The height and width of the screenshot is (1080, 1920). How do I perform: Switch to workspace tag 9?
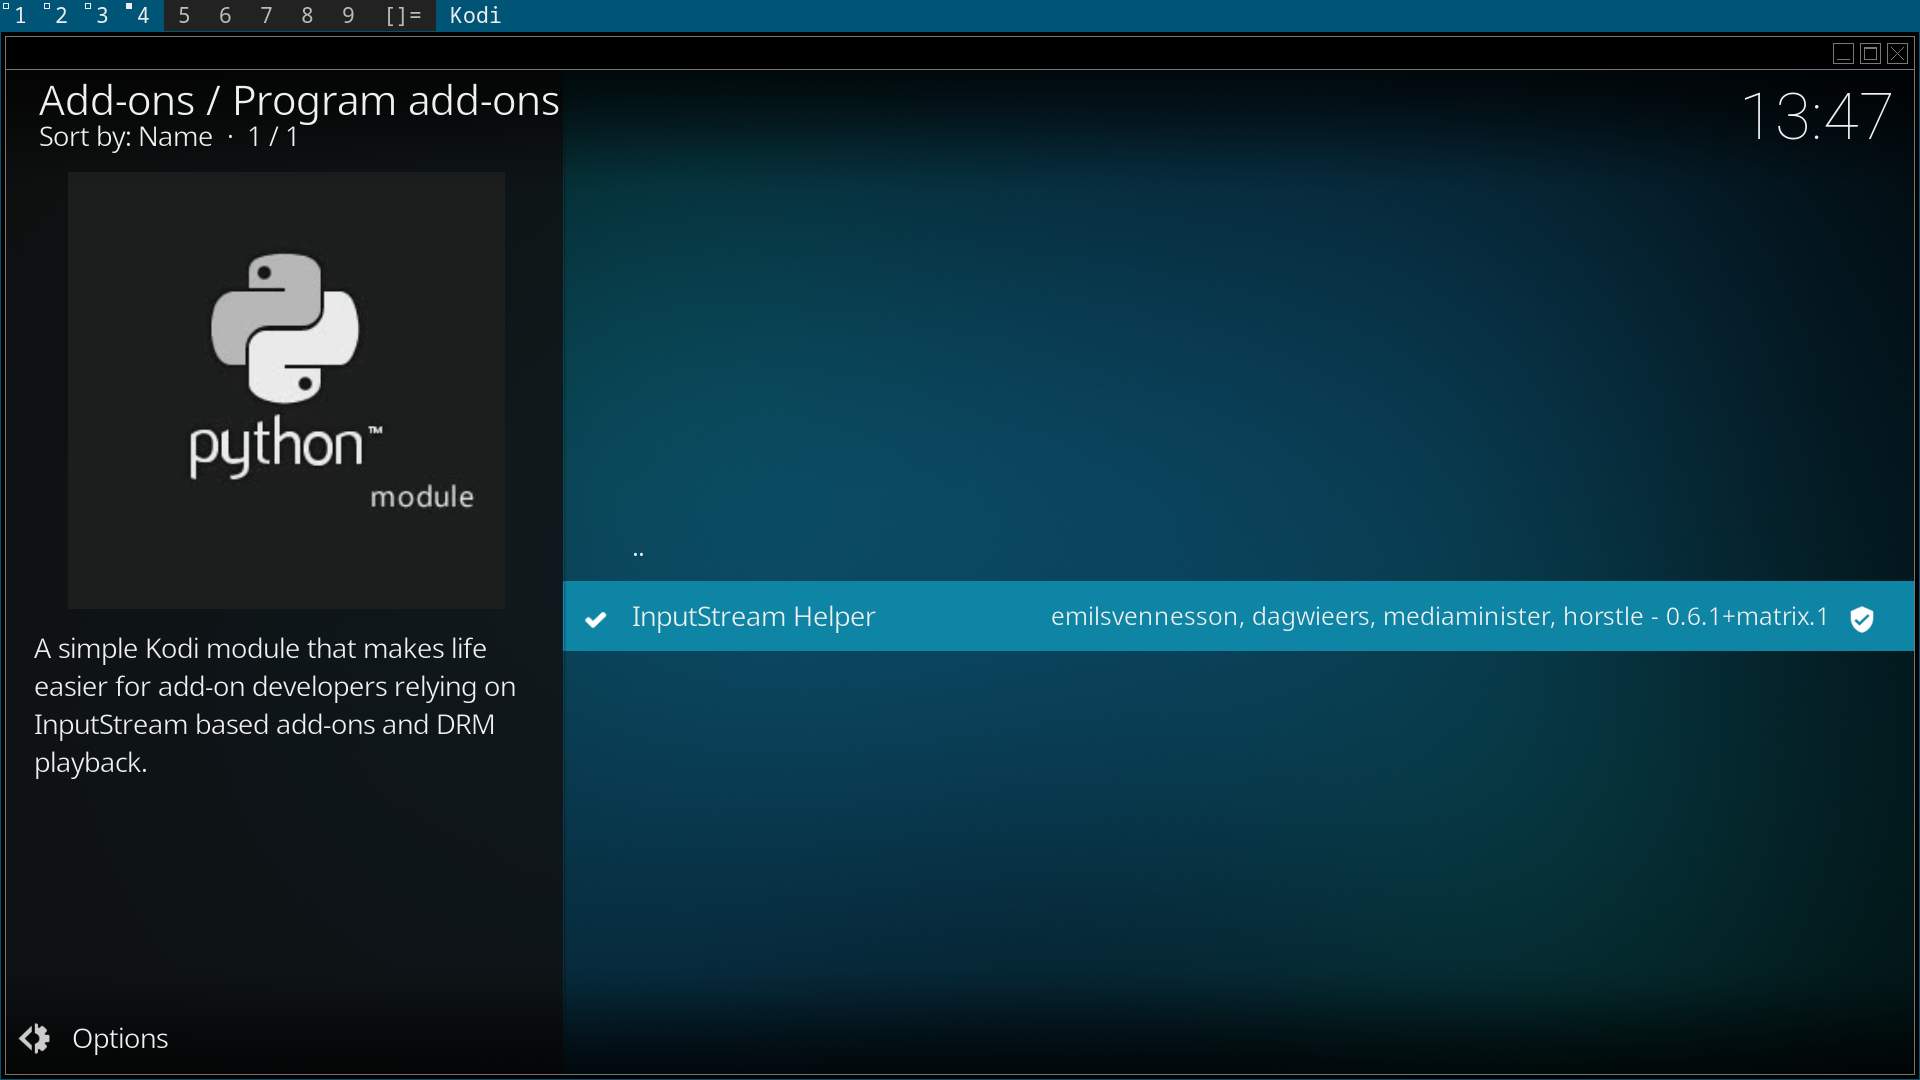348,15
